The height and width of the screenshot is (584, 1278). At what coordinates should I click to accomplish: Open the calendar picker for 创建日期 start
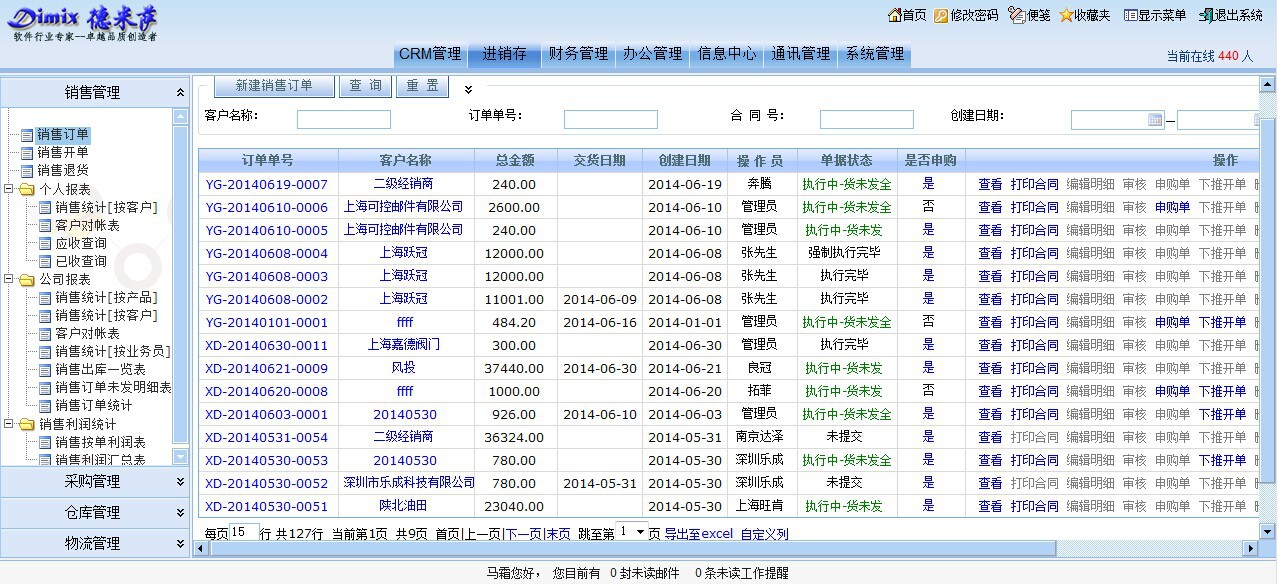click(x=1155, y=120)
